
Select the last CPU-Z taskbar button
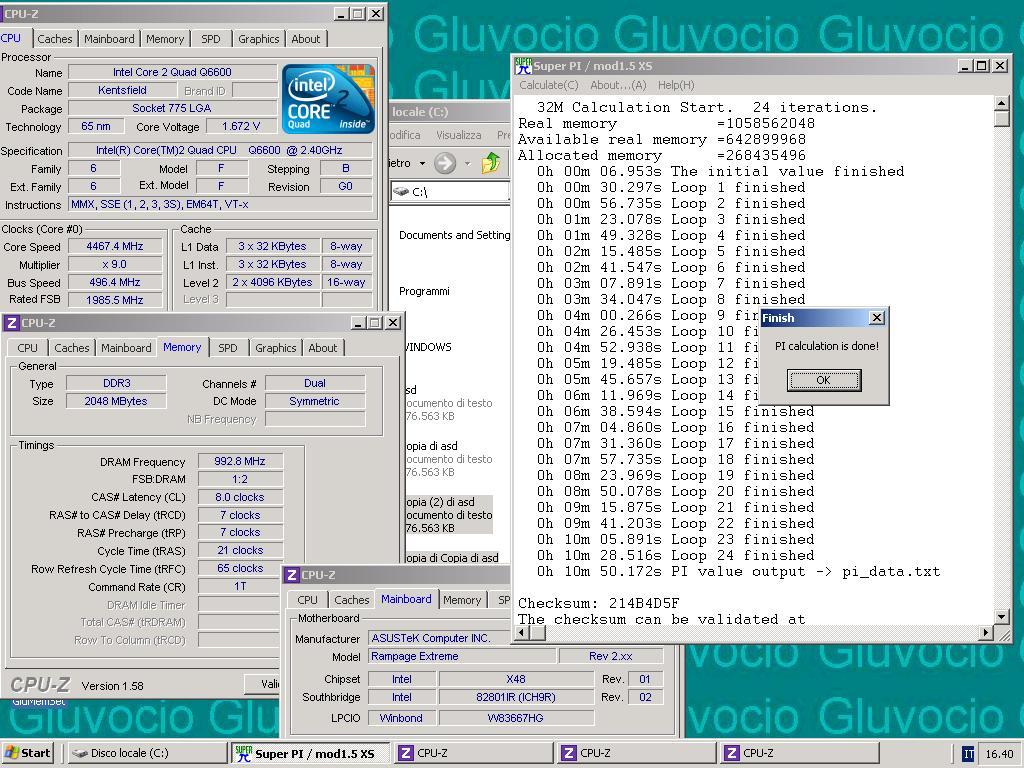click(798, 753)
